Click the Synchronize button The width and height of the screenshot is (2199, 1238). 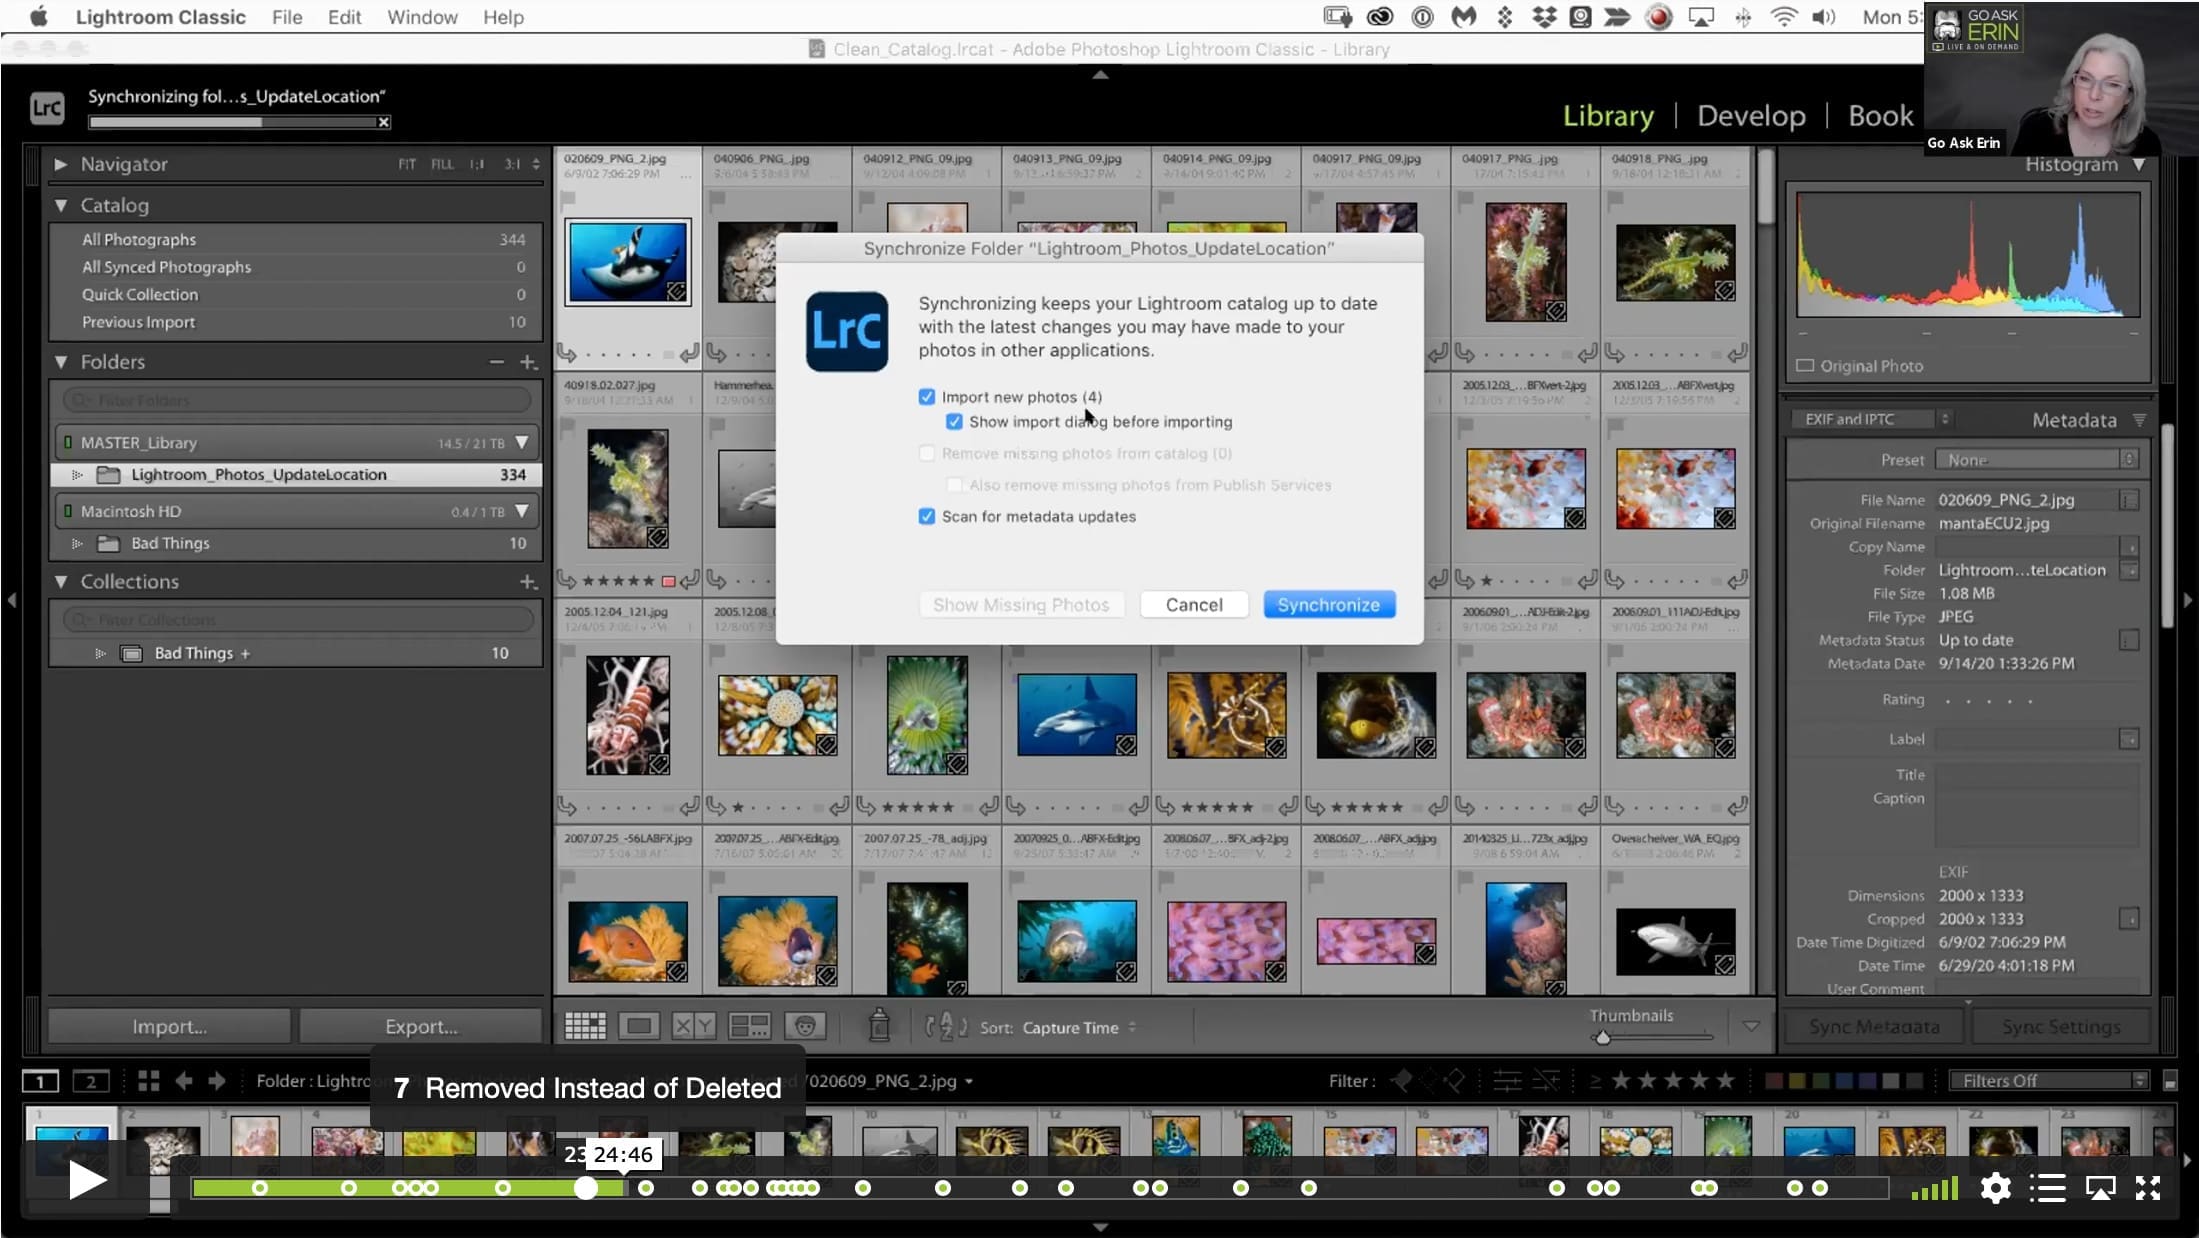click(1329, 605)
